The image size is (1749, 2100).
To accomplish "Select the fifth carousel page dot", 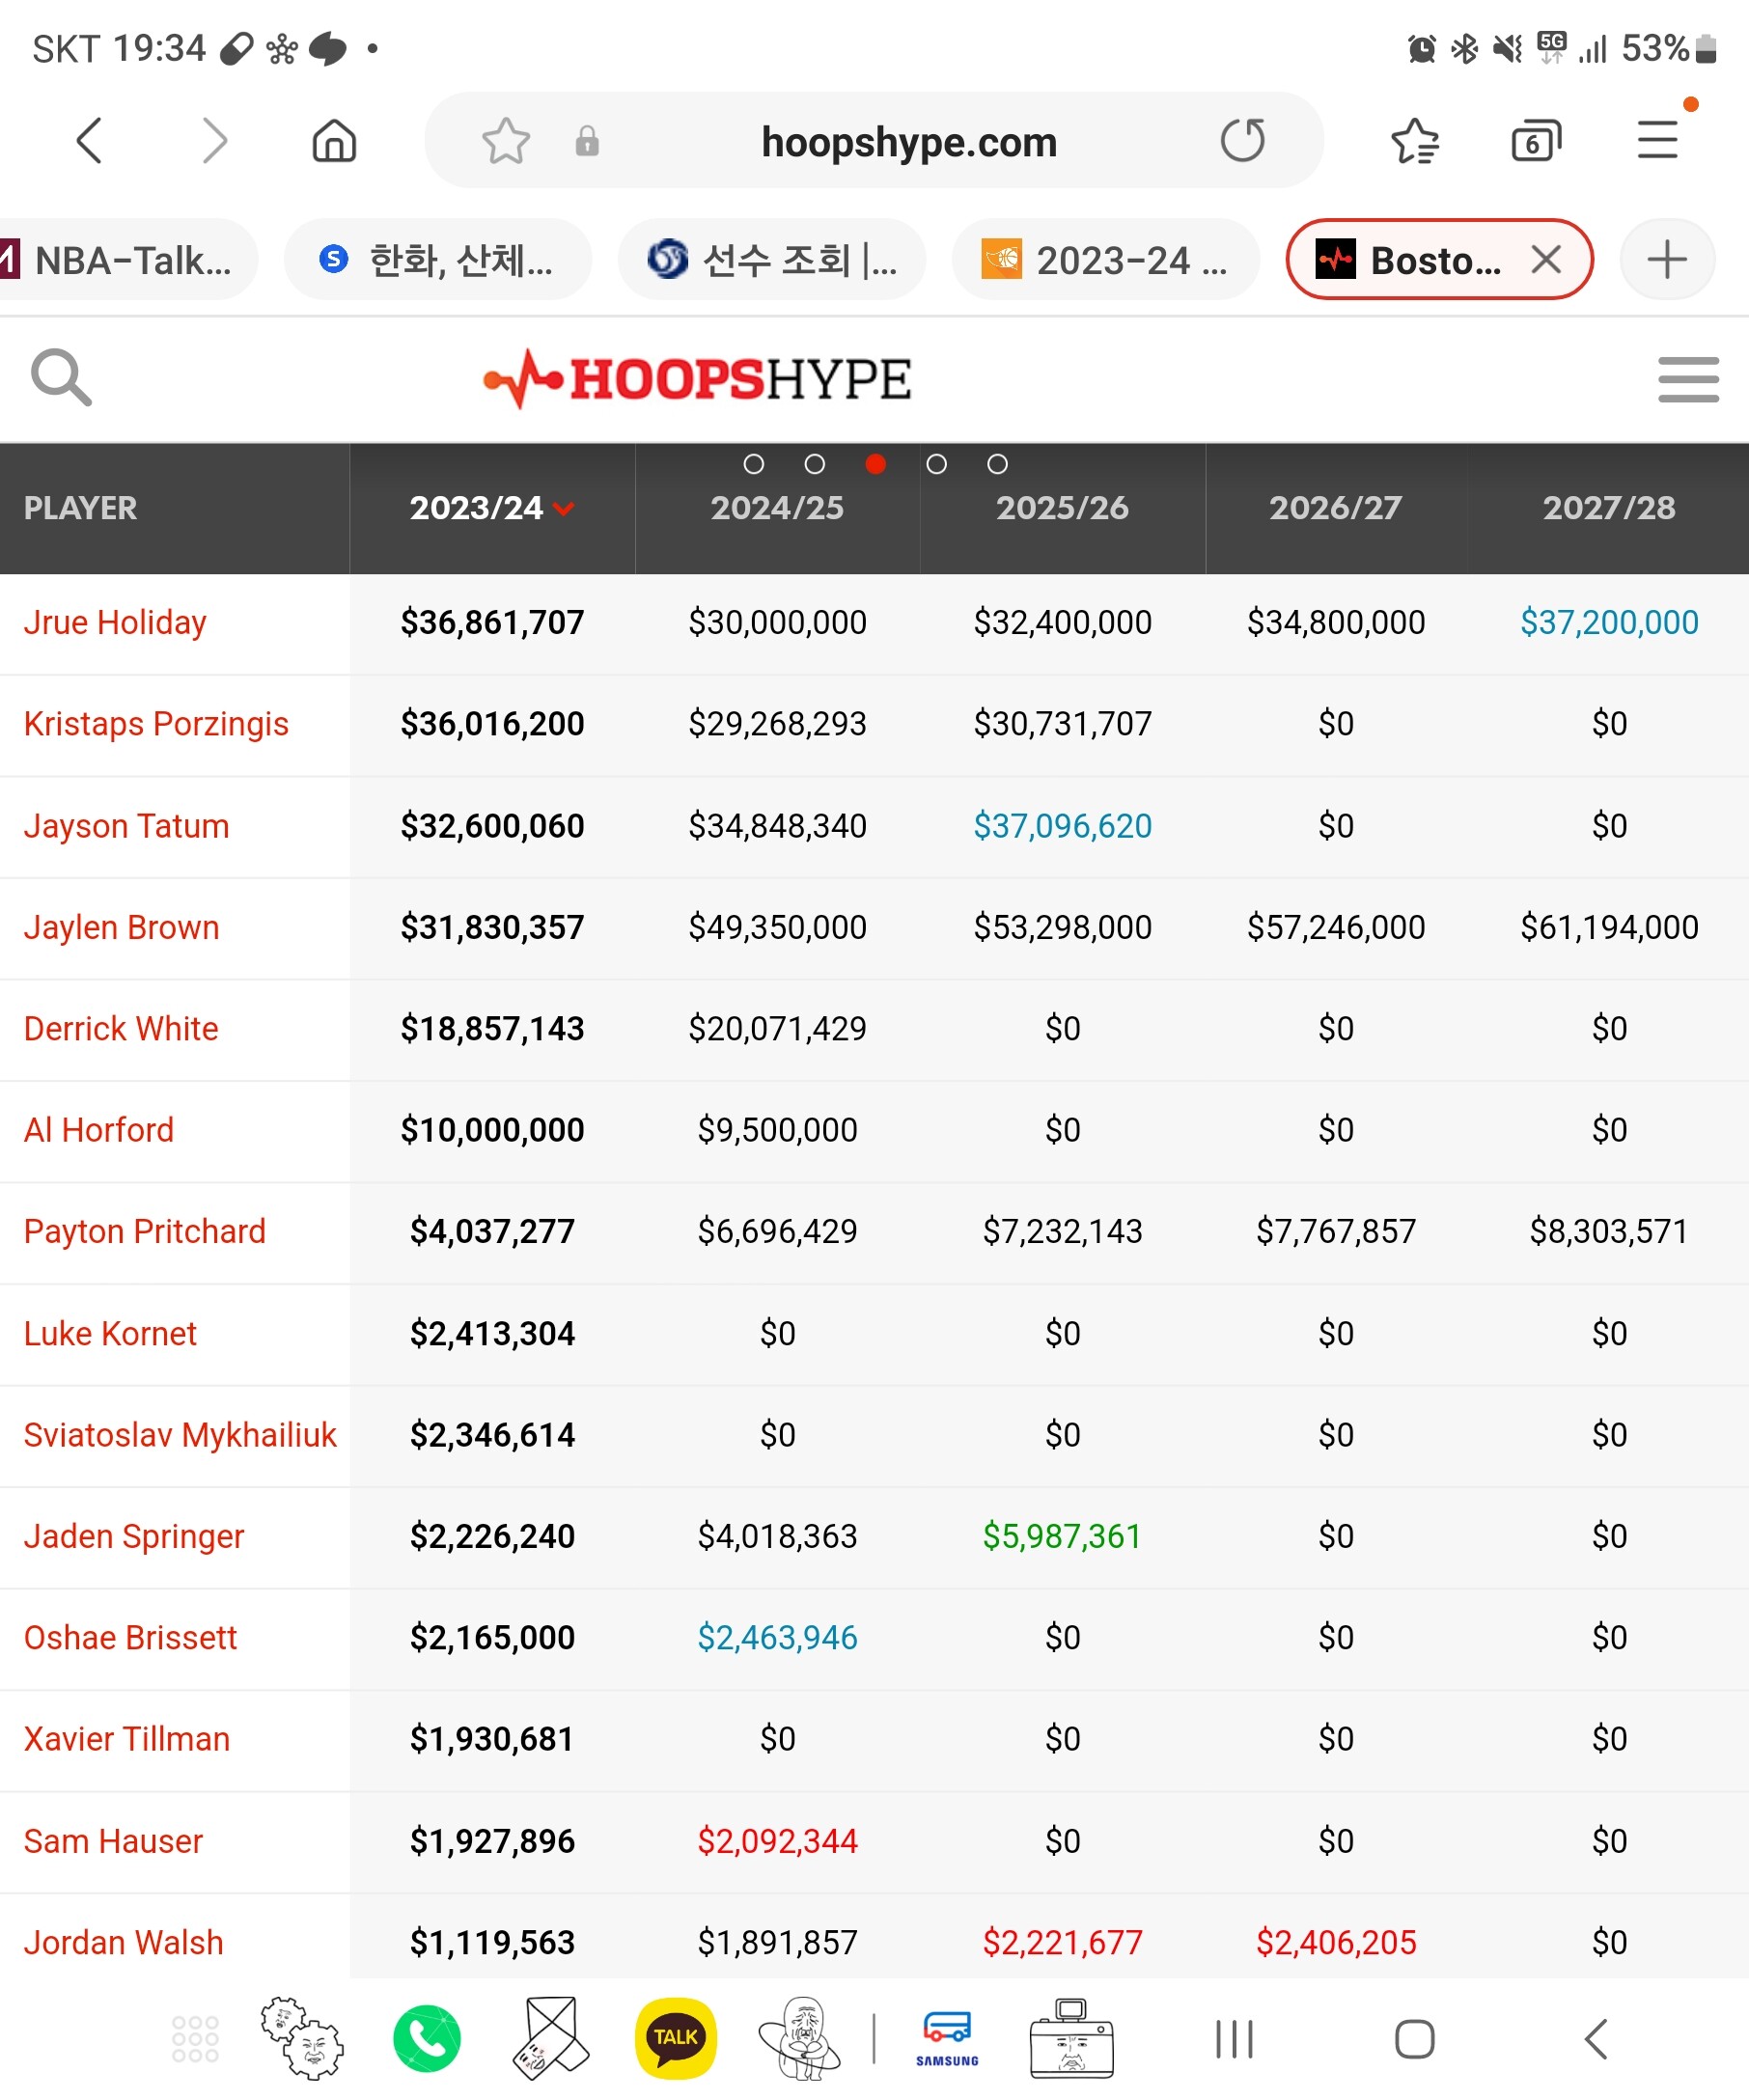I will tap(997, 464).
